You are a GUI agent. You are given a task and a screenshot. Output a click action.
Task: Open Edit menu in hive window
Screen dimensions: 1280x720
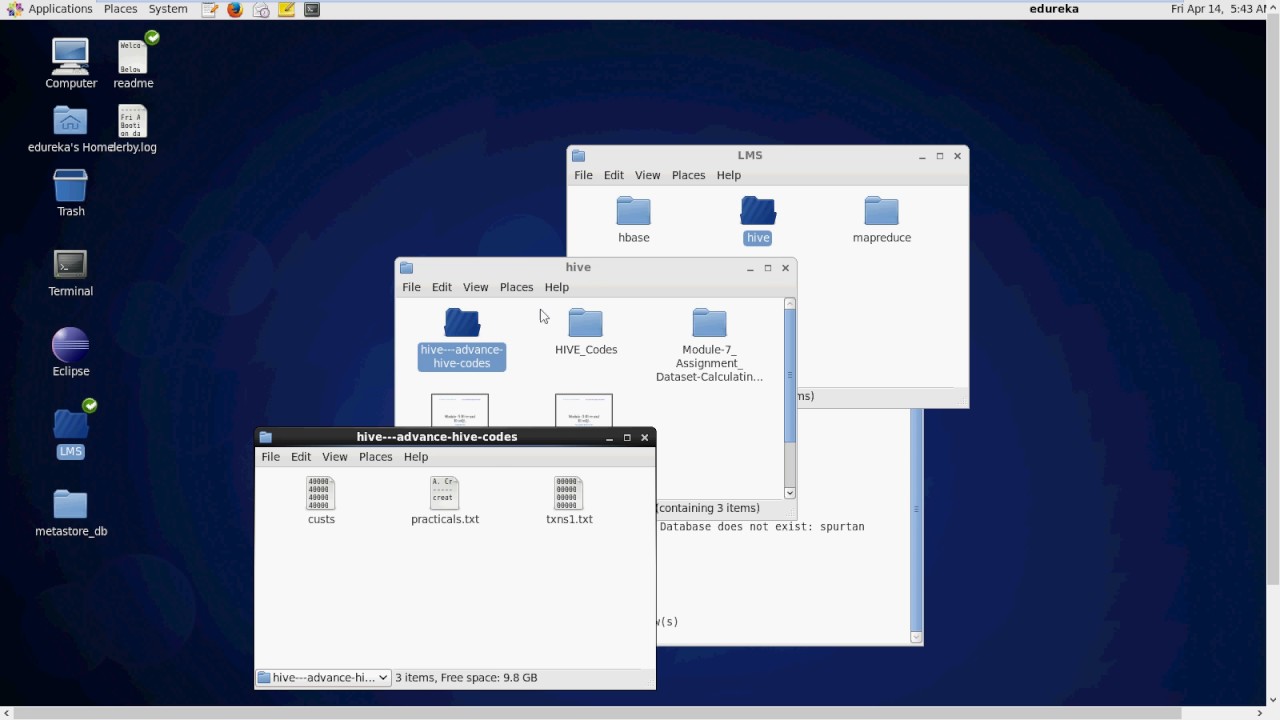point(442,287)
